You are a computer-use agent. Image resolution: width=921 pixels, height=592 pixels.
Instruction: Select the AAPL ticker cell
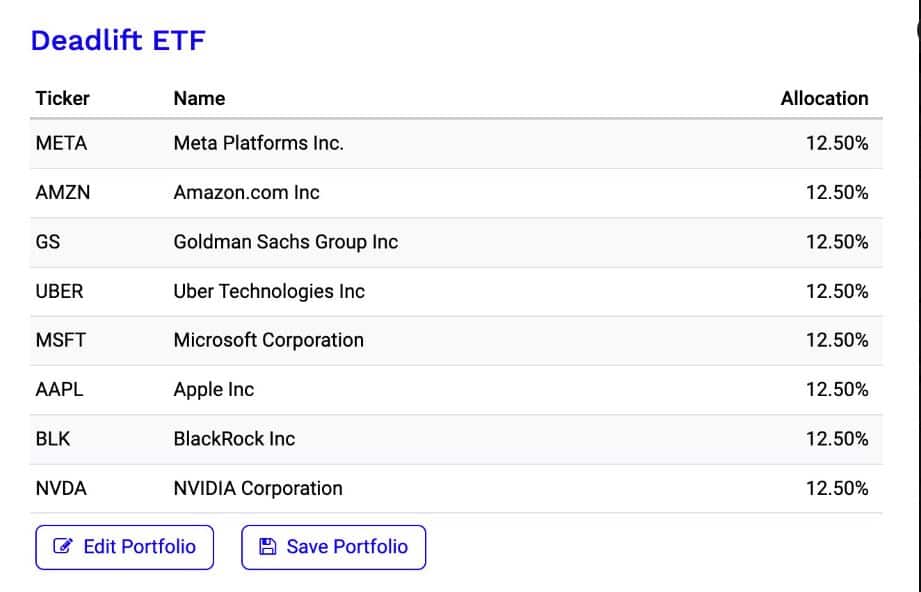(x=59, y=389)
